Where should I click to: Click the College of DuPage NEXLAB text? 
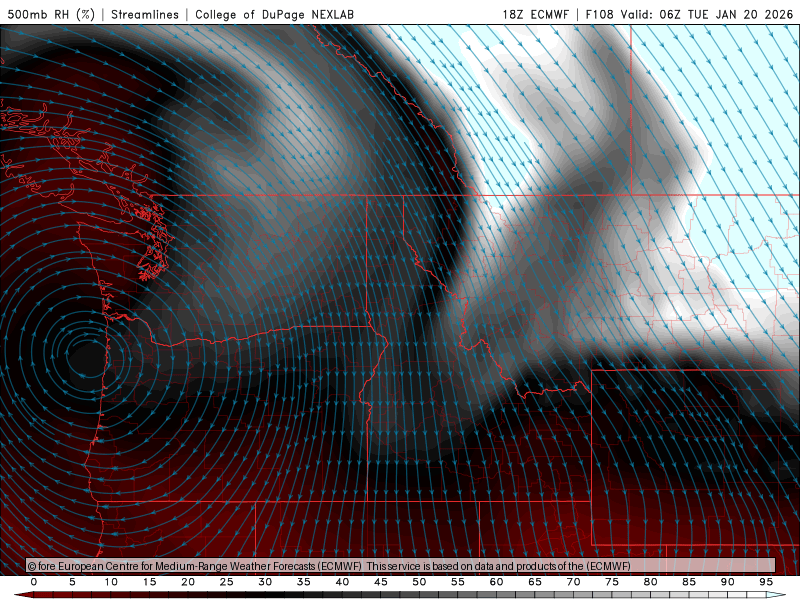[x=274, y=15]
